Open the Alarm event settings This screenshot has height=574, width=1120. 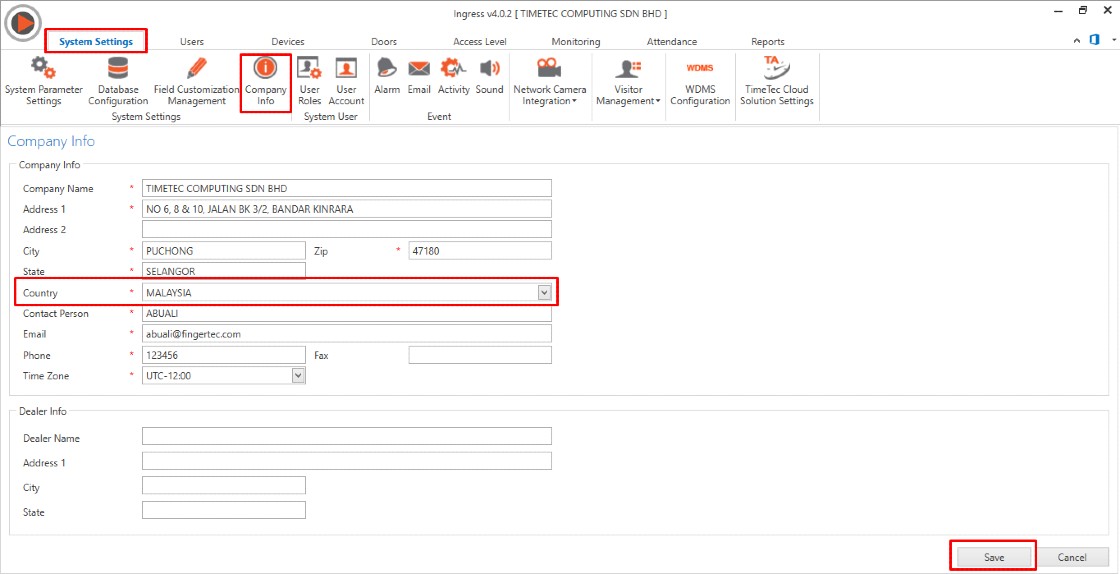[387, 76]
